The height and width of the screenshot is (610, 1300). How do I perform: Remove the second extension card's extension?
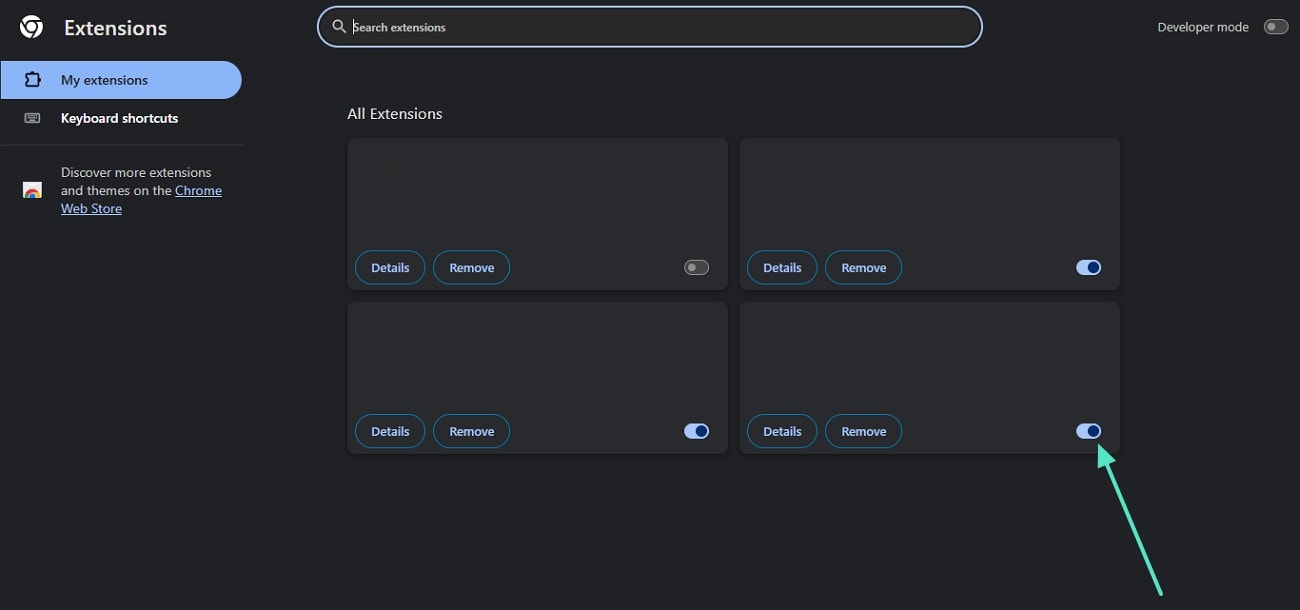click(864, 268)
